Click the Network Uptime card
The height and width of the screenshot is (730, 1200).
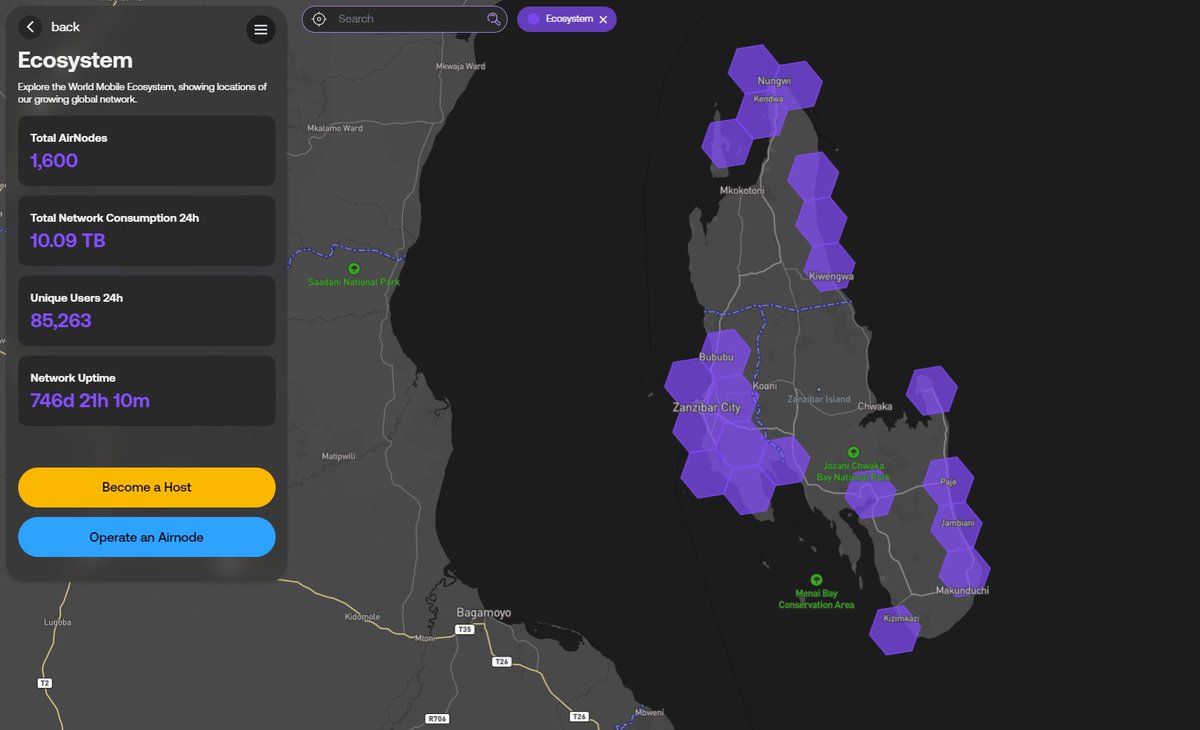coord(147,391)
